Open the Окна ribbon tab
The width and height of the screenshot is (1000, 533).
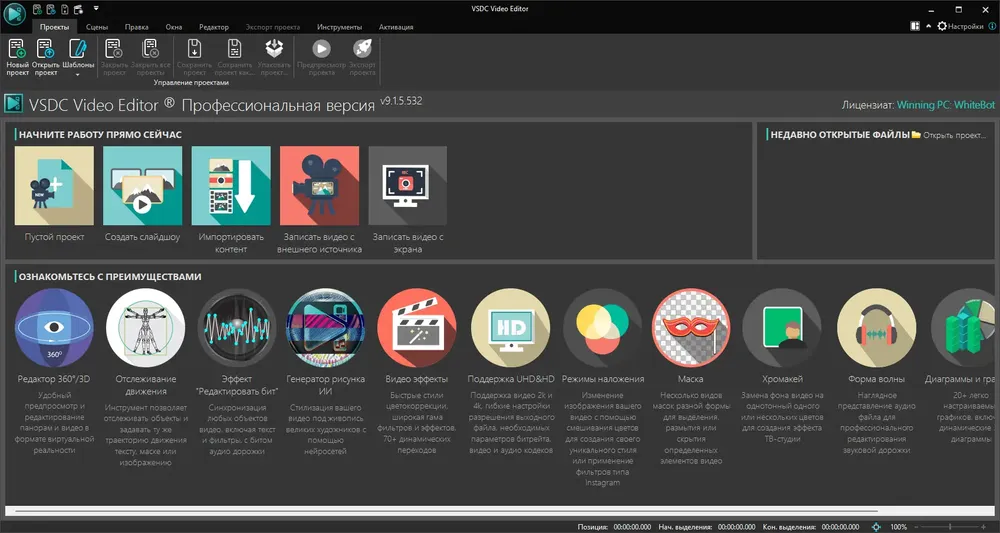click(173, 27)
